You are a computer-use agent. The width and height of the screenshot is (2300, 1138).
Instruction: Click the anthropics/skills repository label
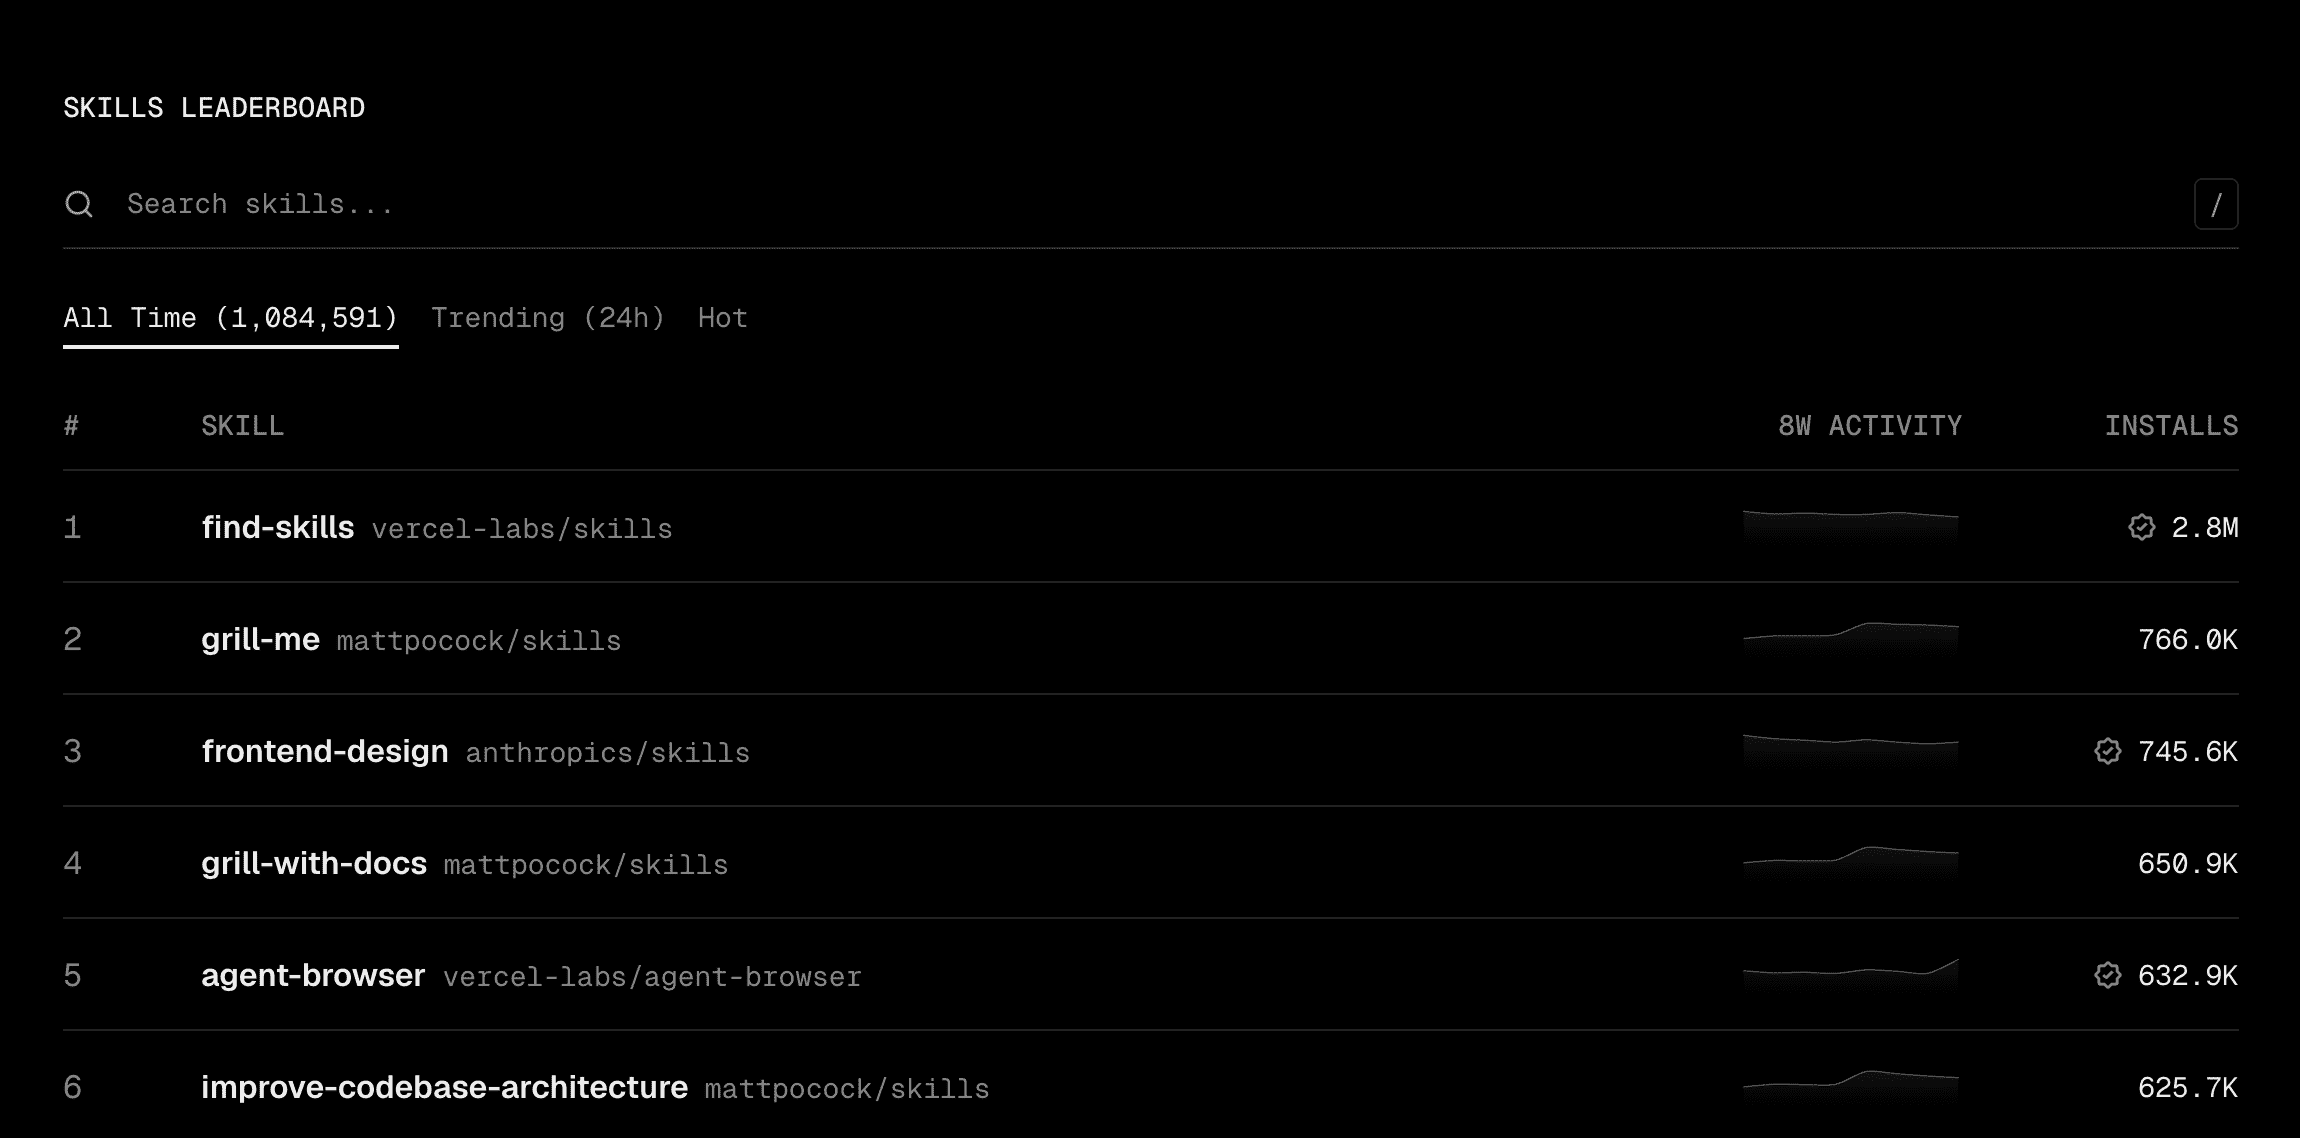pyautogui.click(x=608, y=753)
